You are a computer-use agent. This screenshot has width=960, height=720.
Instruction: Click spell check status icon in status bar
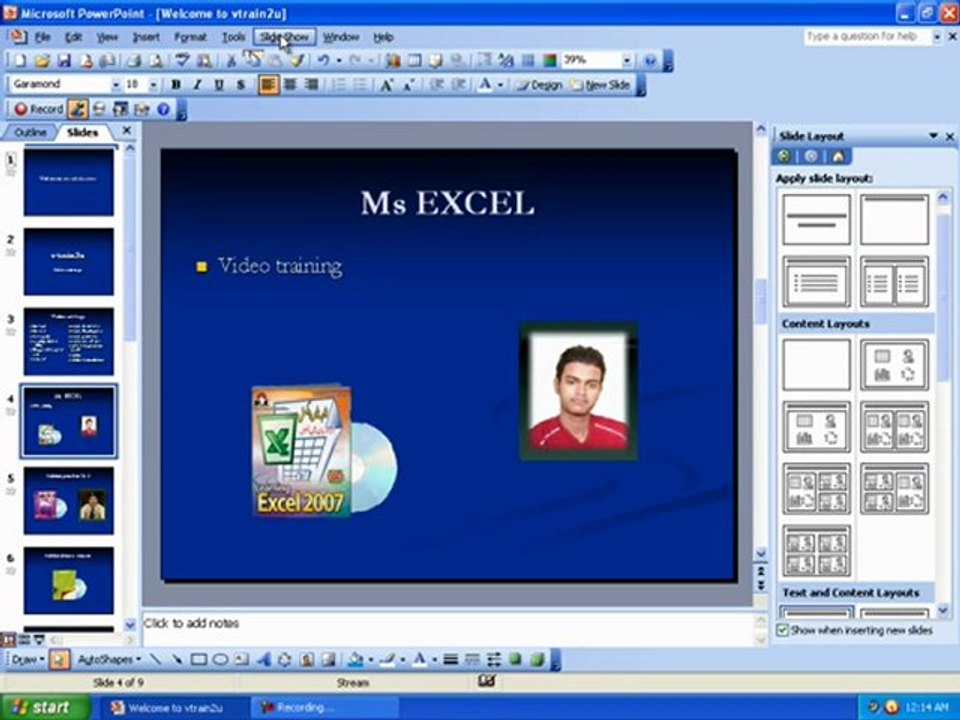point(487,681)
